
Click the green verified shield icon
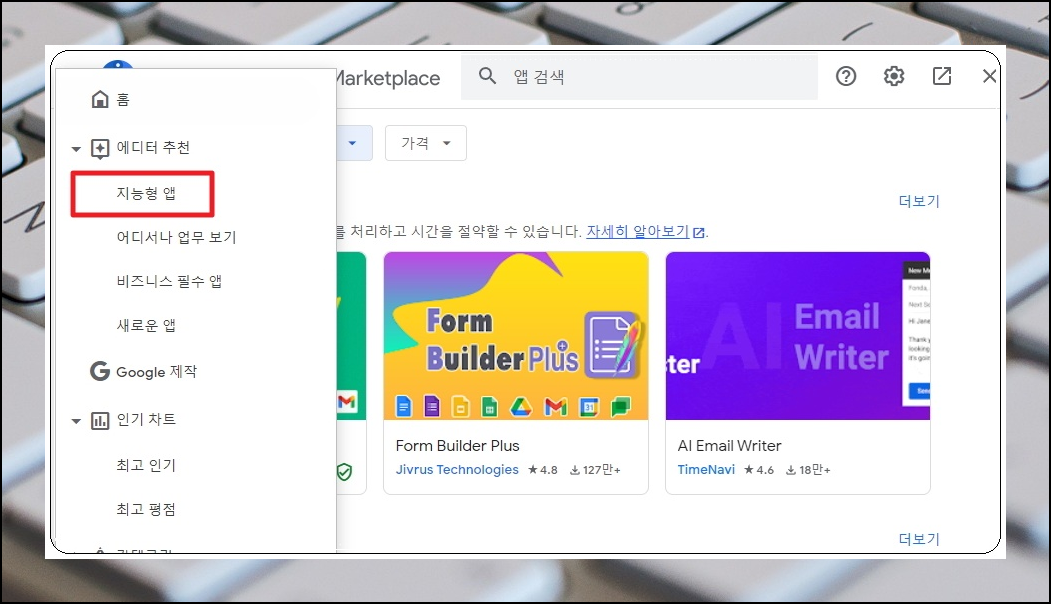(345, 472)
